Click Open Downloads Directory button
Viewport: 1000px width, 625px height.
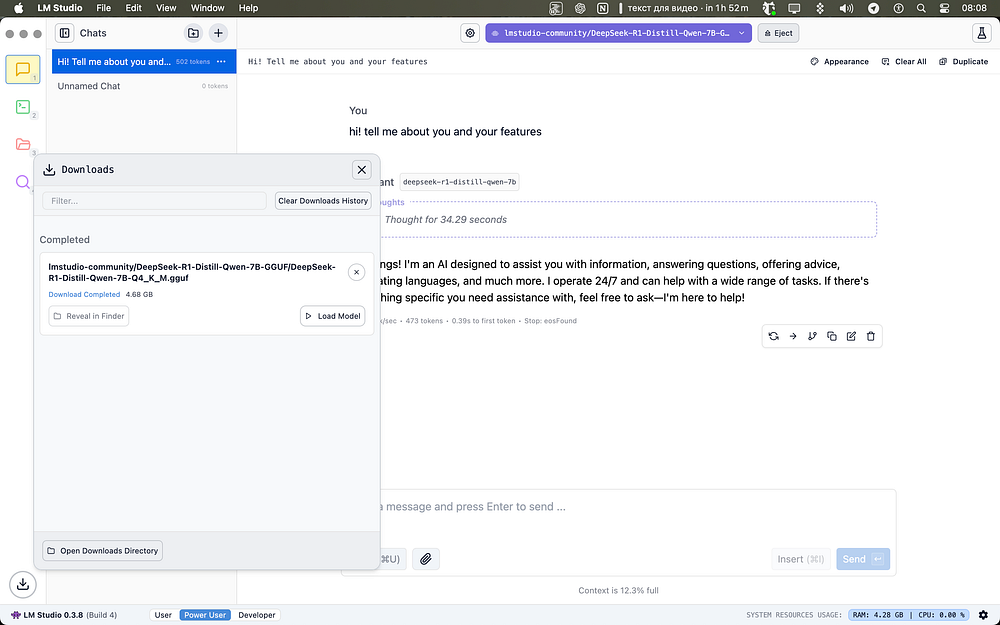tap(103, 550)
